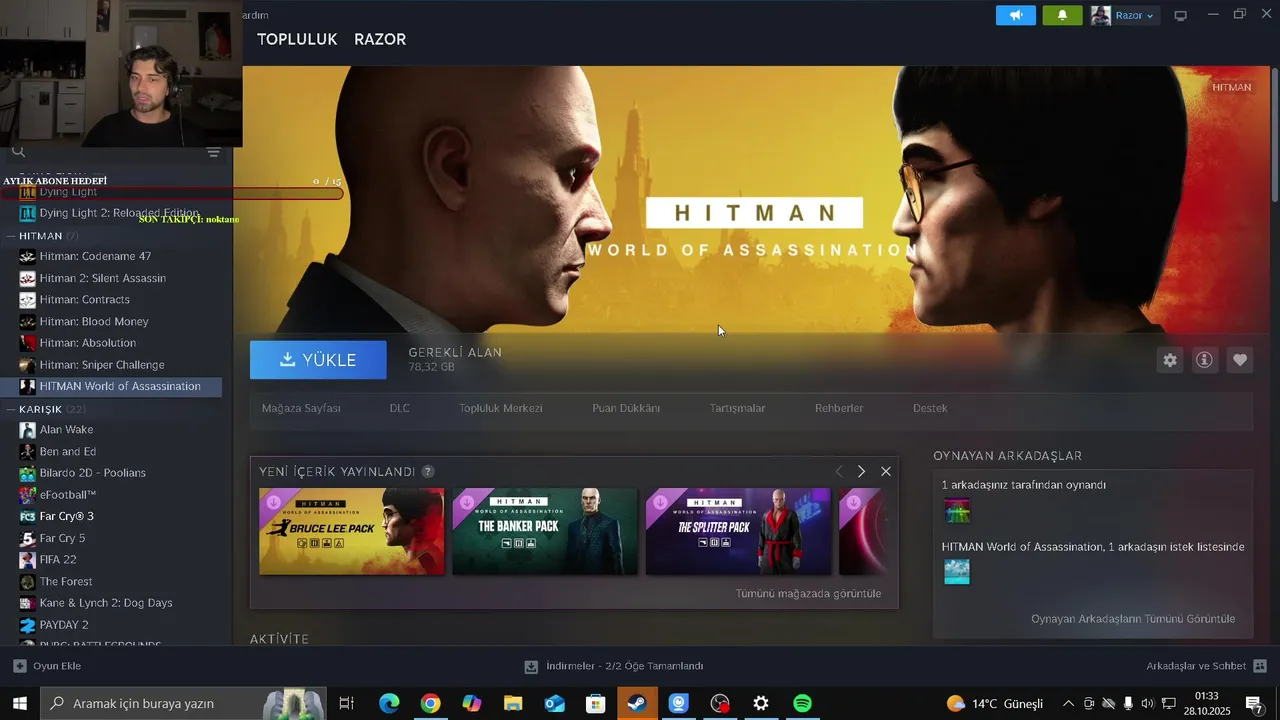The height and width of the screenshot is (720, 1280).
Task: Open the Rehberler tab
Action: tap(839, 408)
